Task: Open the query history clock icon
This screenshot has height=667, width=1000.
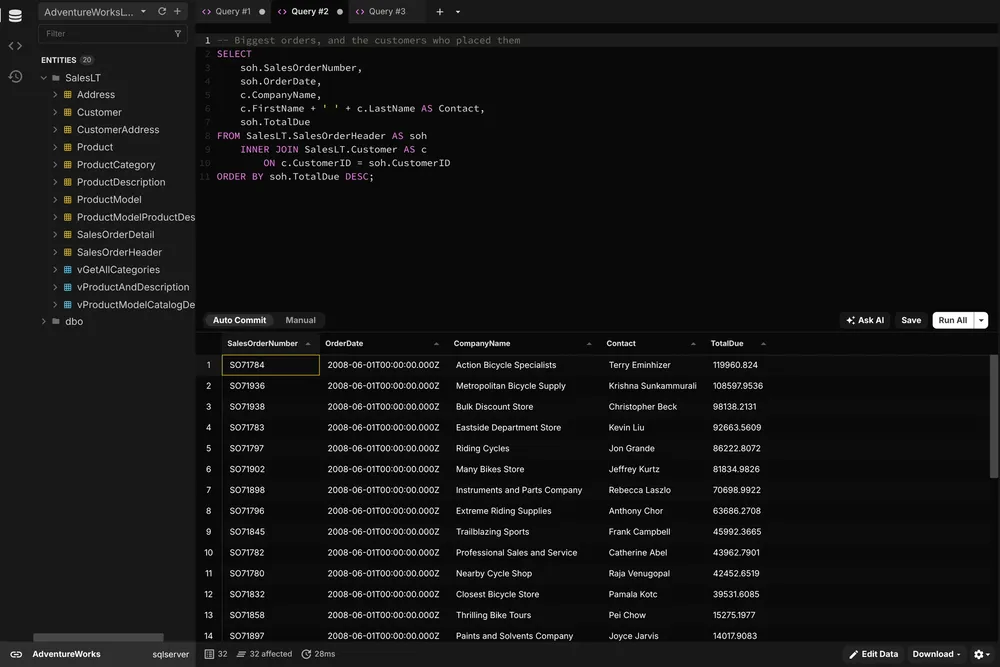Action: [15, 77]
